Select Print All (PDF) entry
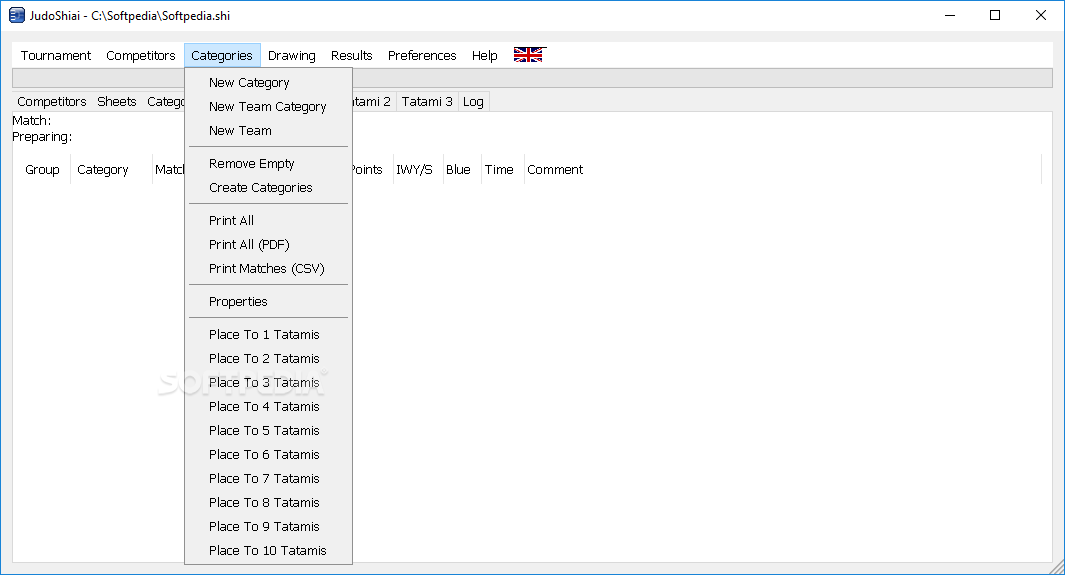Screen dimensions: 1065x575 point(268,244)
